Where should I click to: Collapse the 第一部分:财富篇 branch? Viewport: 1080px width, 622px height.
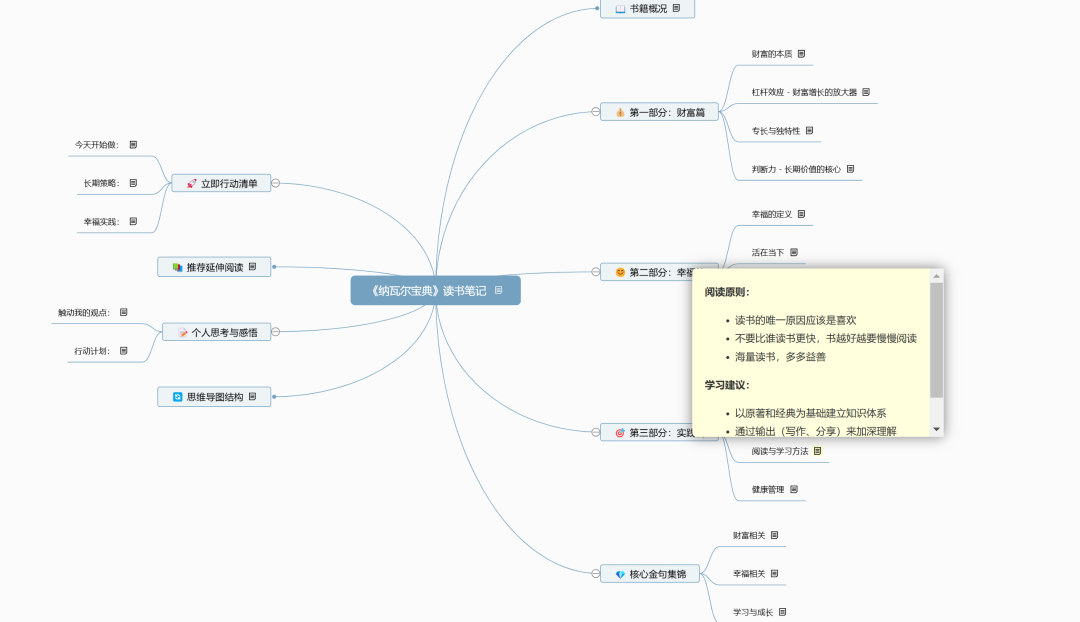point(595,112)
